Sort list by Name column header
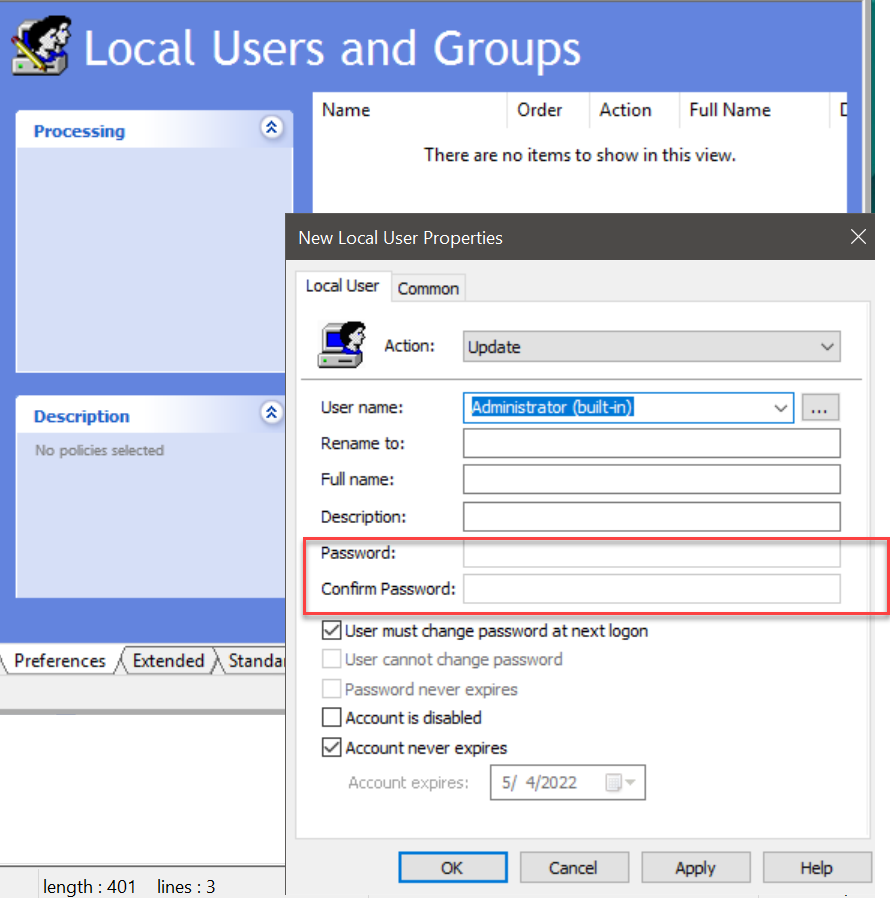The image size is (890, 898). (x=410, y=110)
